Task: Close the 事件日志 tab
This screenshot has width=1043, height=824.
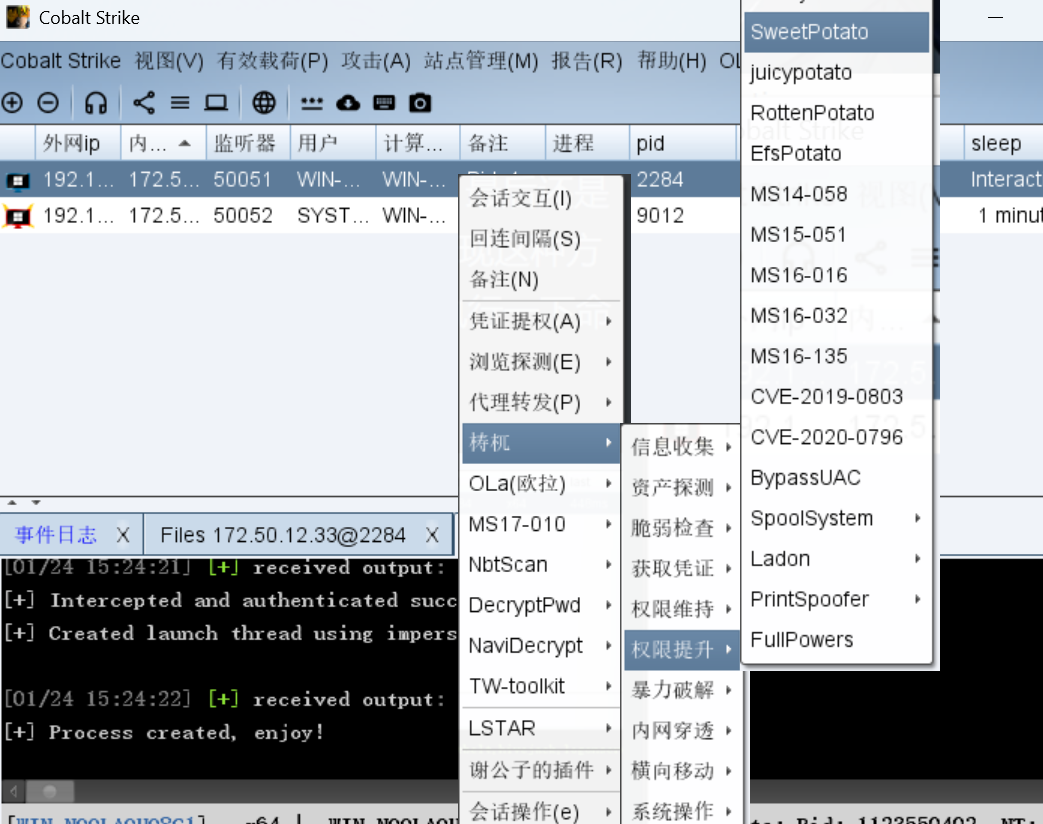Action: [x=123, y=535]
